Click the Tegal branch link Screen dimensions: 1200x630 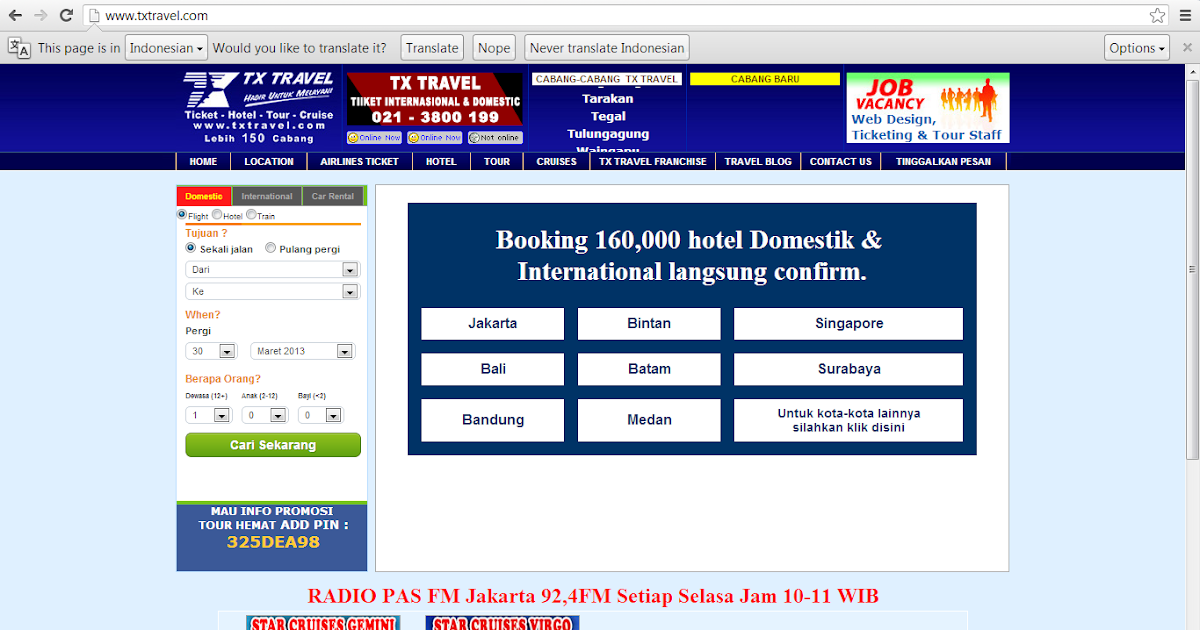[x=608, y=116]
